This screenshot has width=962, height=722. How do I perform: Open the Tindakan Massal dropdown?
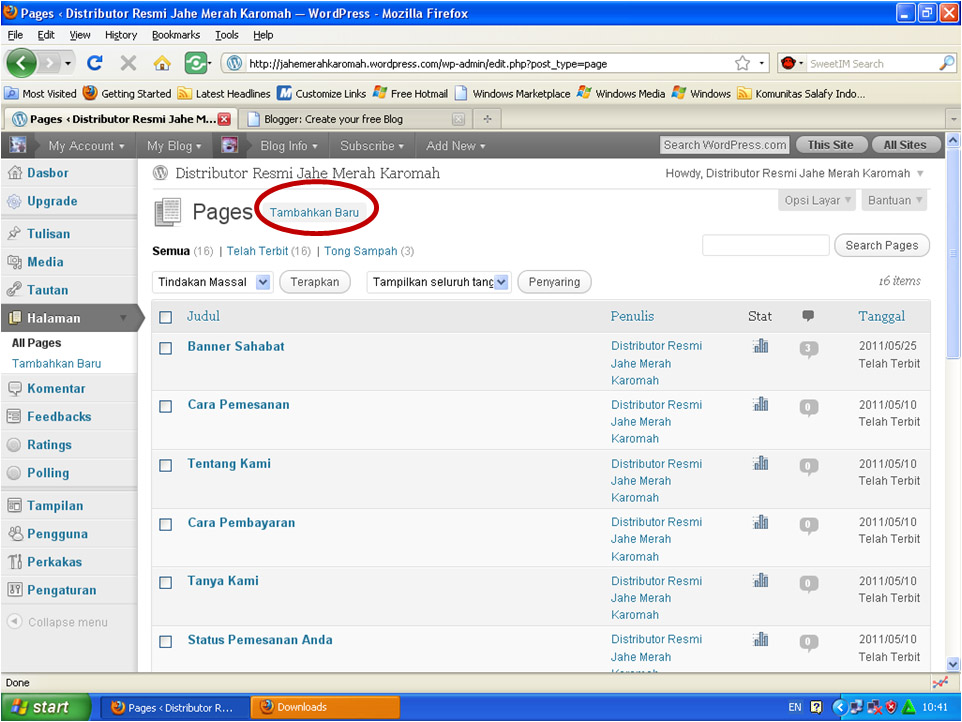point(212,282)
